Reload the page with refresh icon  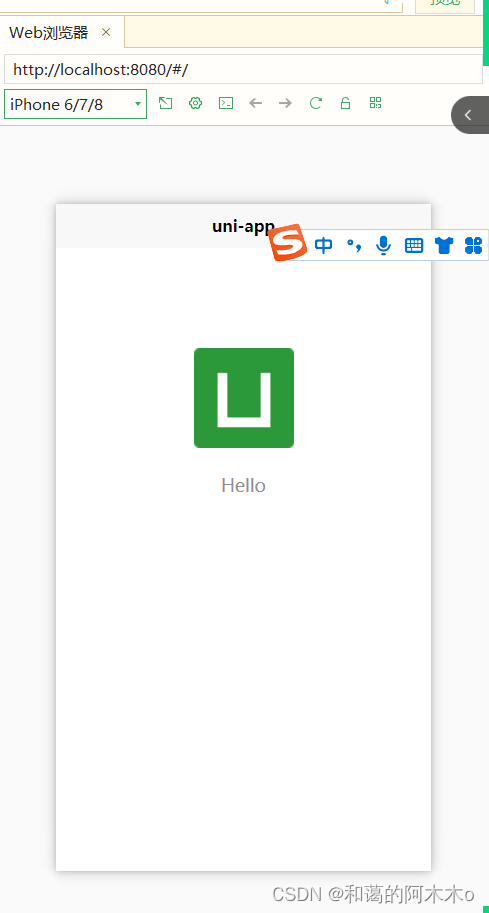(316, 103)
